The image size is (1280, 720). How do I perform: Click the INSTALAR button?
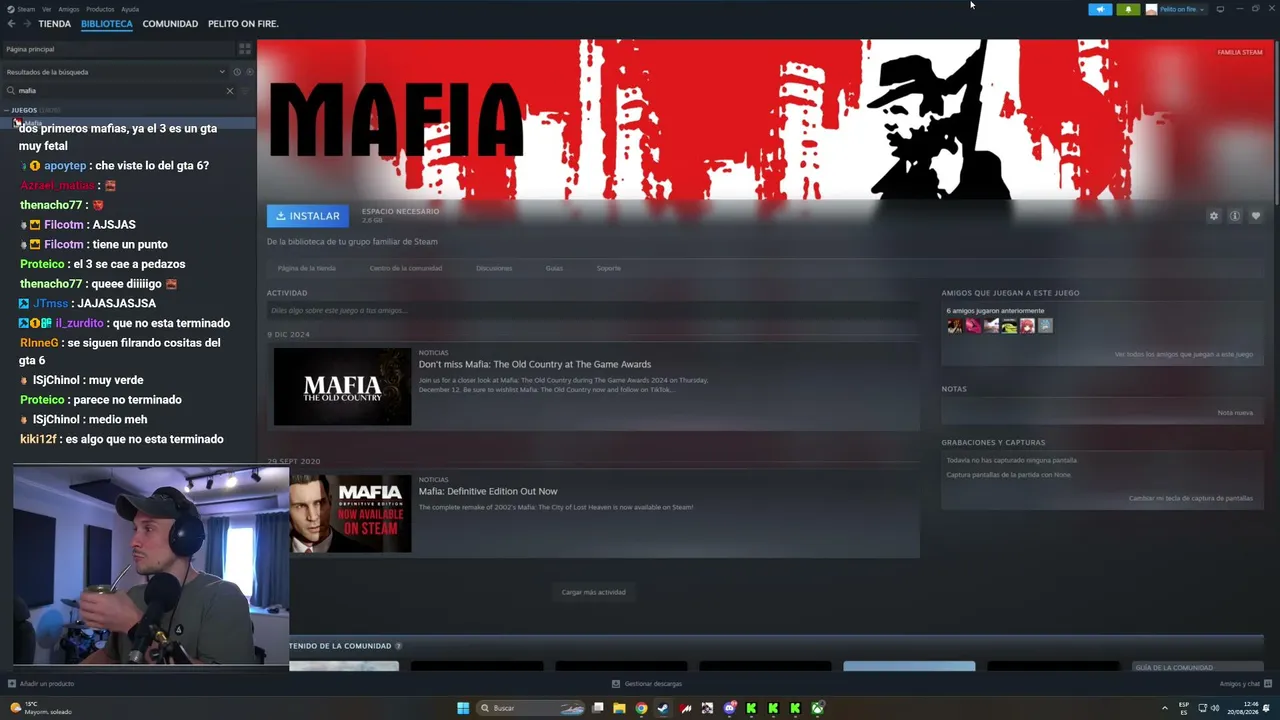(x=308, y=216)
